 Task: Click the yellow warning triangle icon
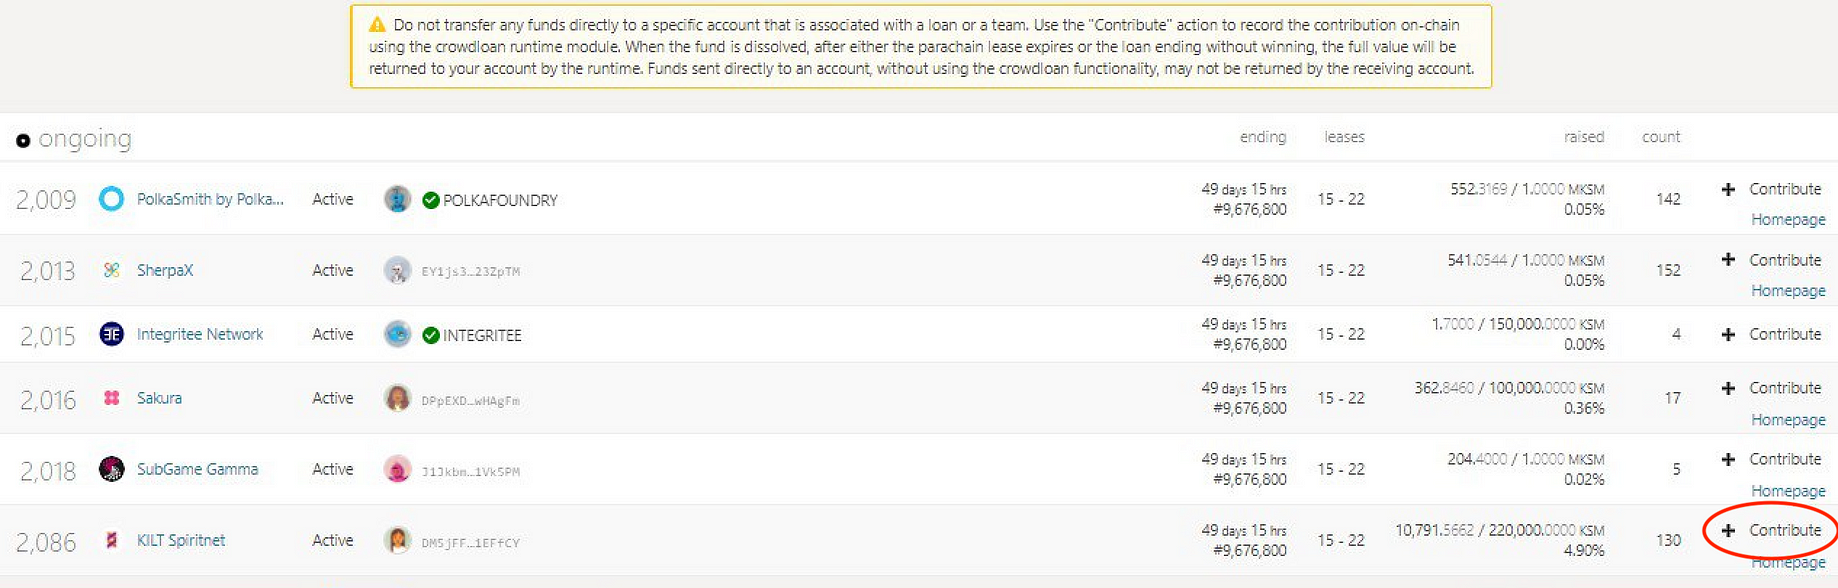pos(377,25)
